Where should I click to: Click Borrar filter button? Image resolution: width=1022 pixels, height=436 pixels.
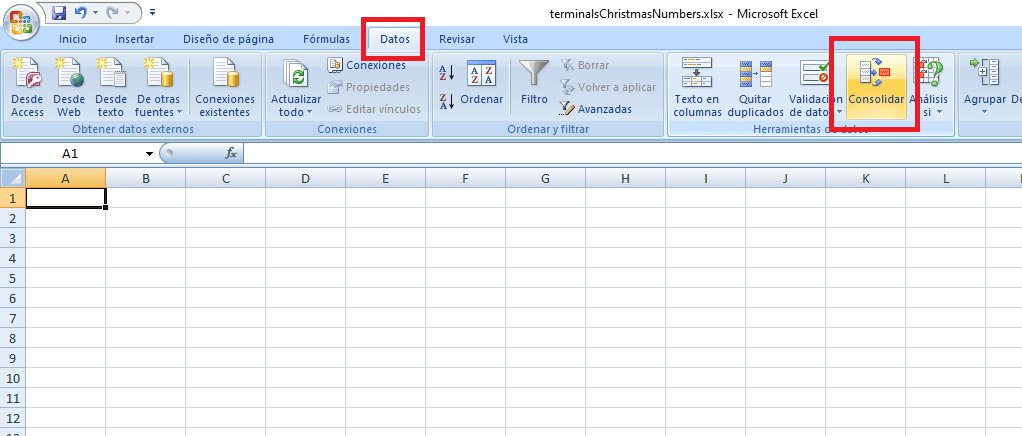(584, 65)
